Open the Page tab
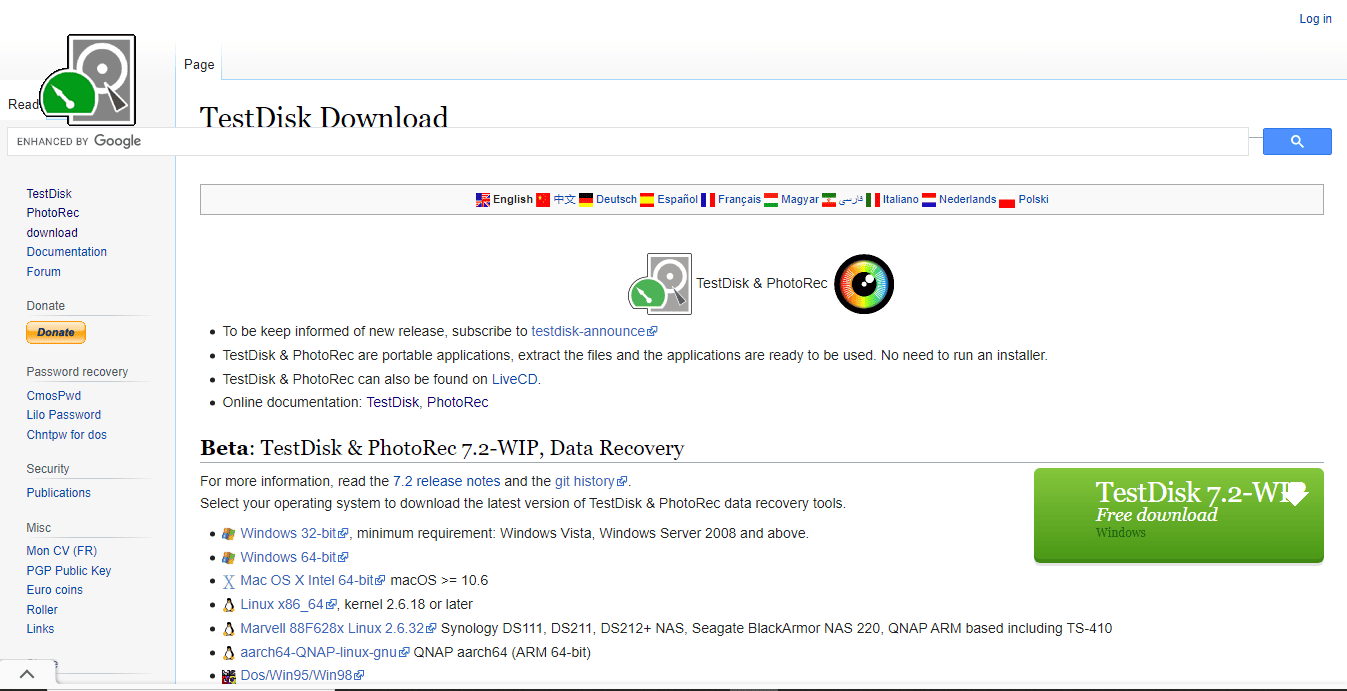The height and width of the screenshot is (691, 1347). pyautogui.click(x=199, y=64)
